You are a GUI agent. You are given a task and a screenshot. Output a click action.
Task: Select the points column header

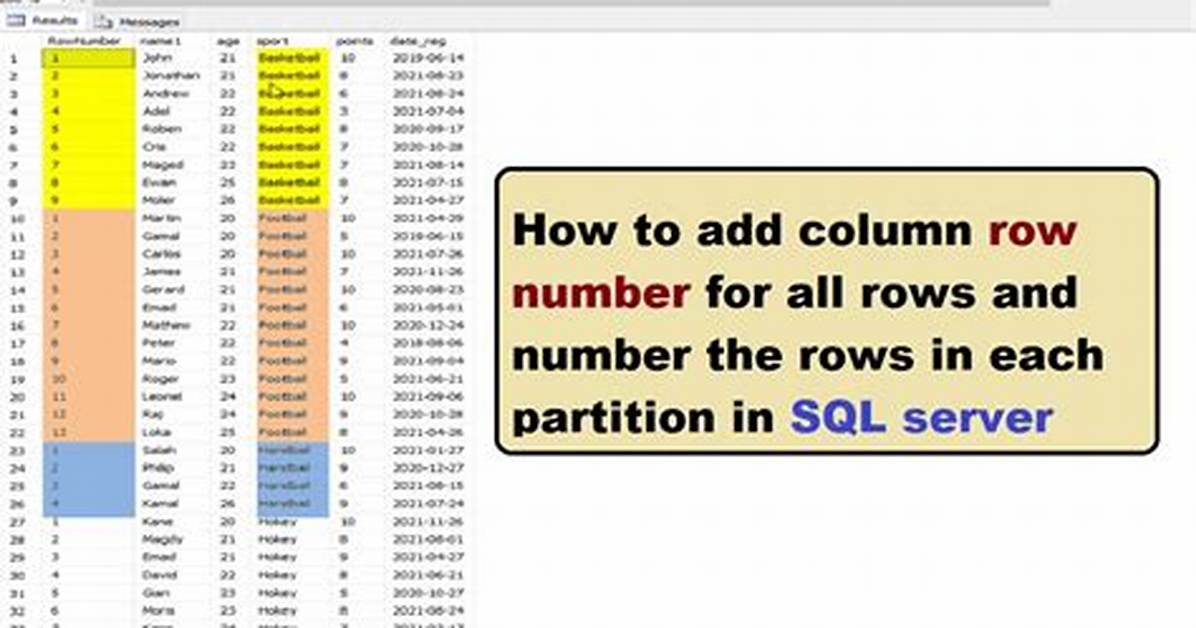click(355, 41)
